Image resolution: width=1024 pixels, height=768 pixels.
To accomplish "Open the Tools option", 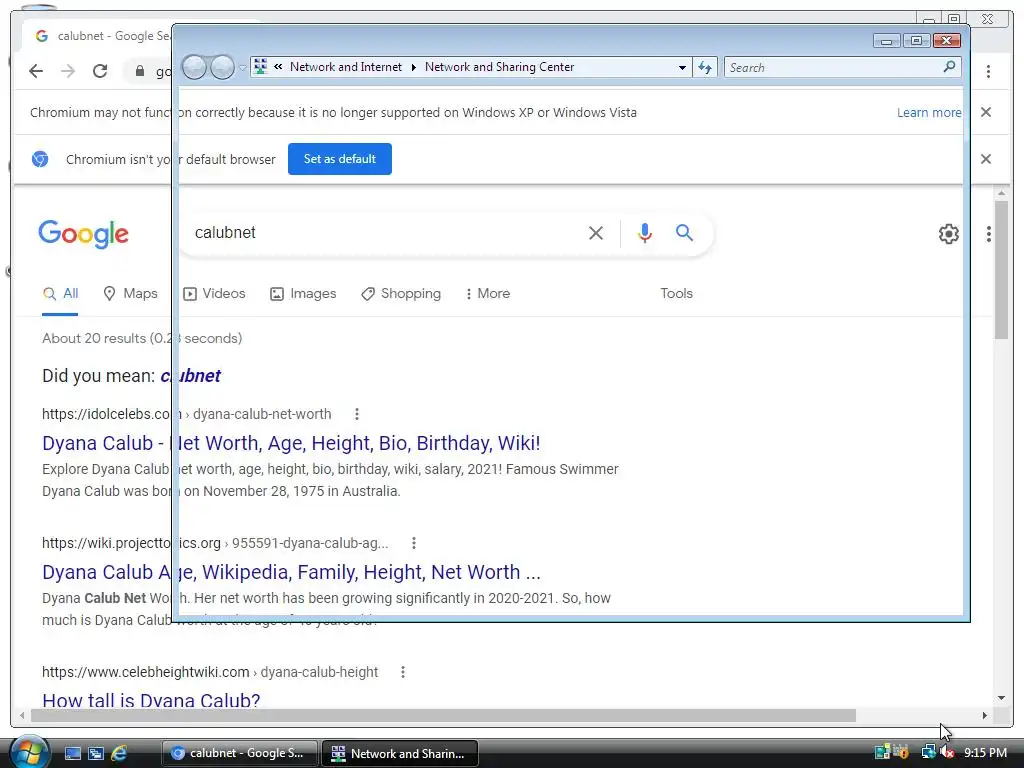I will coord(676,294).
